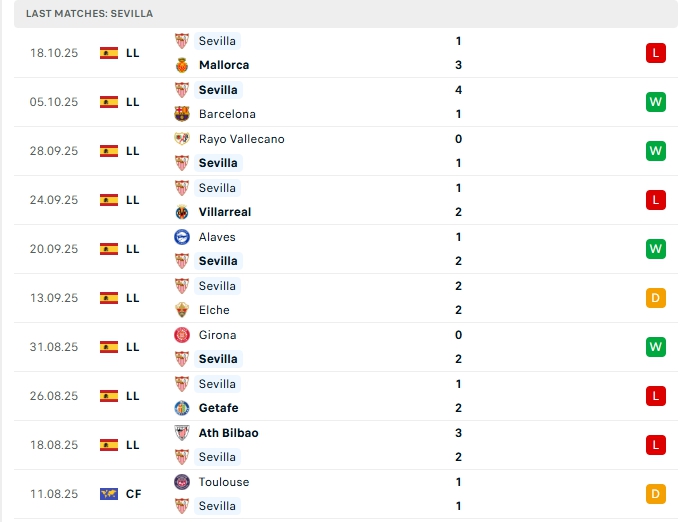Click the Rayo Vallecano crest icon

182,139
